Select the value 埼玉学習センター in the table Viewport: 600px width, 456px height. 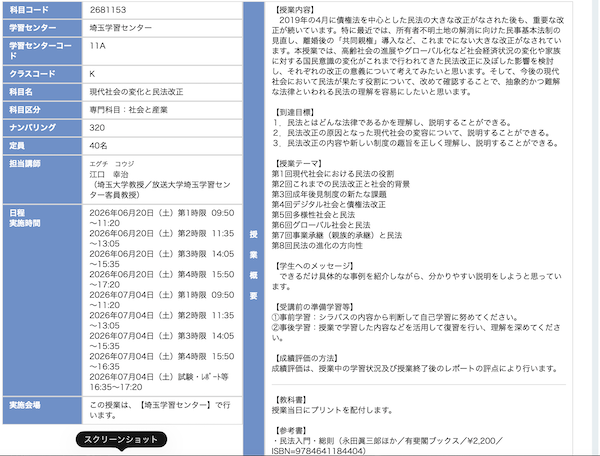(121, 28)
